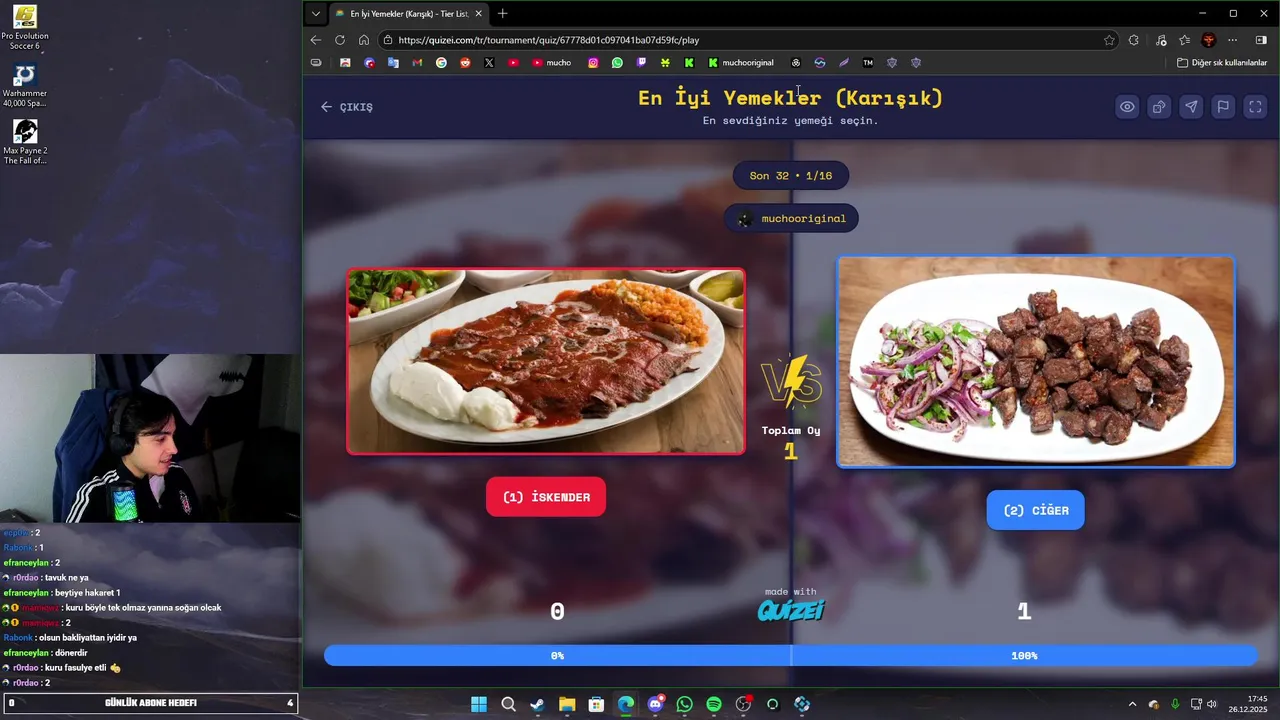1280x720 pixels.
Task: Open the WhatsApp bookmark
Action: (x=617, y=62)
